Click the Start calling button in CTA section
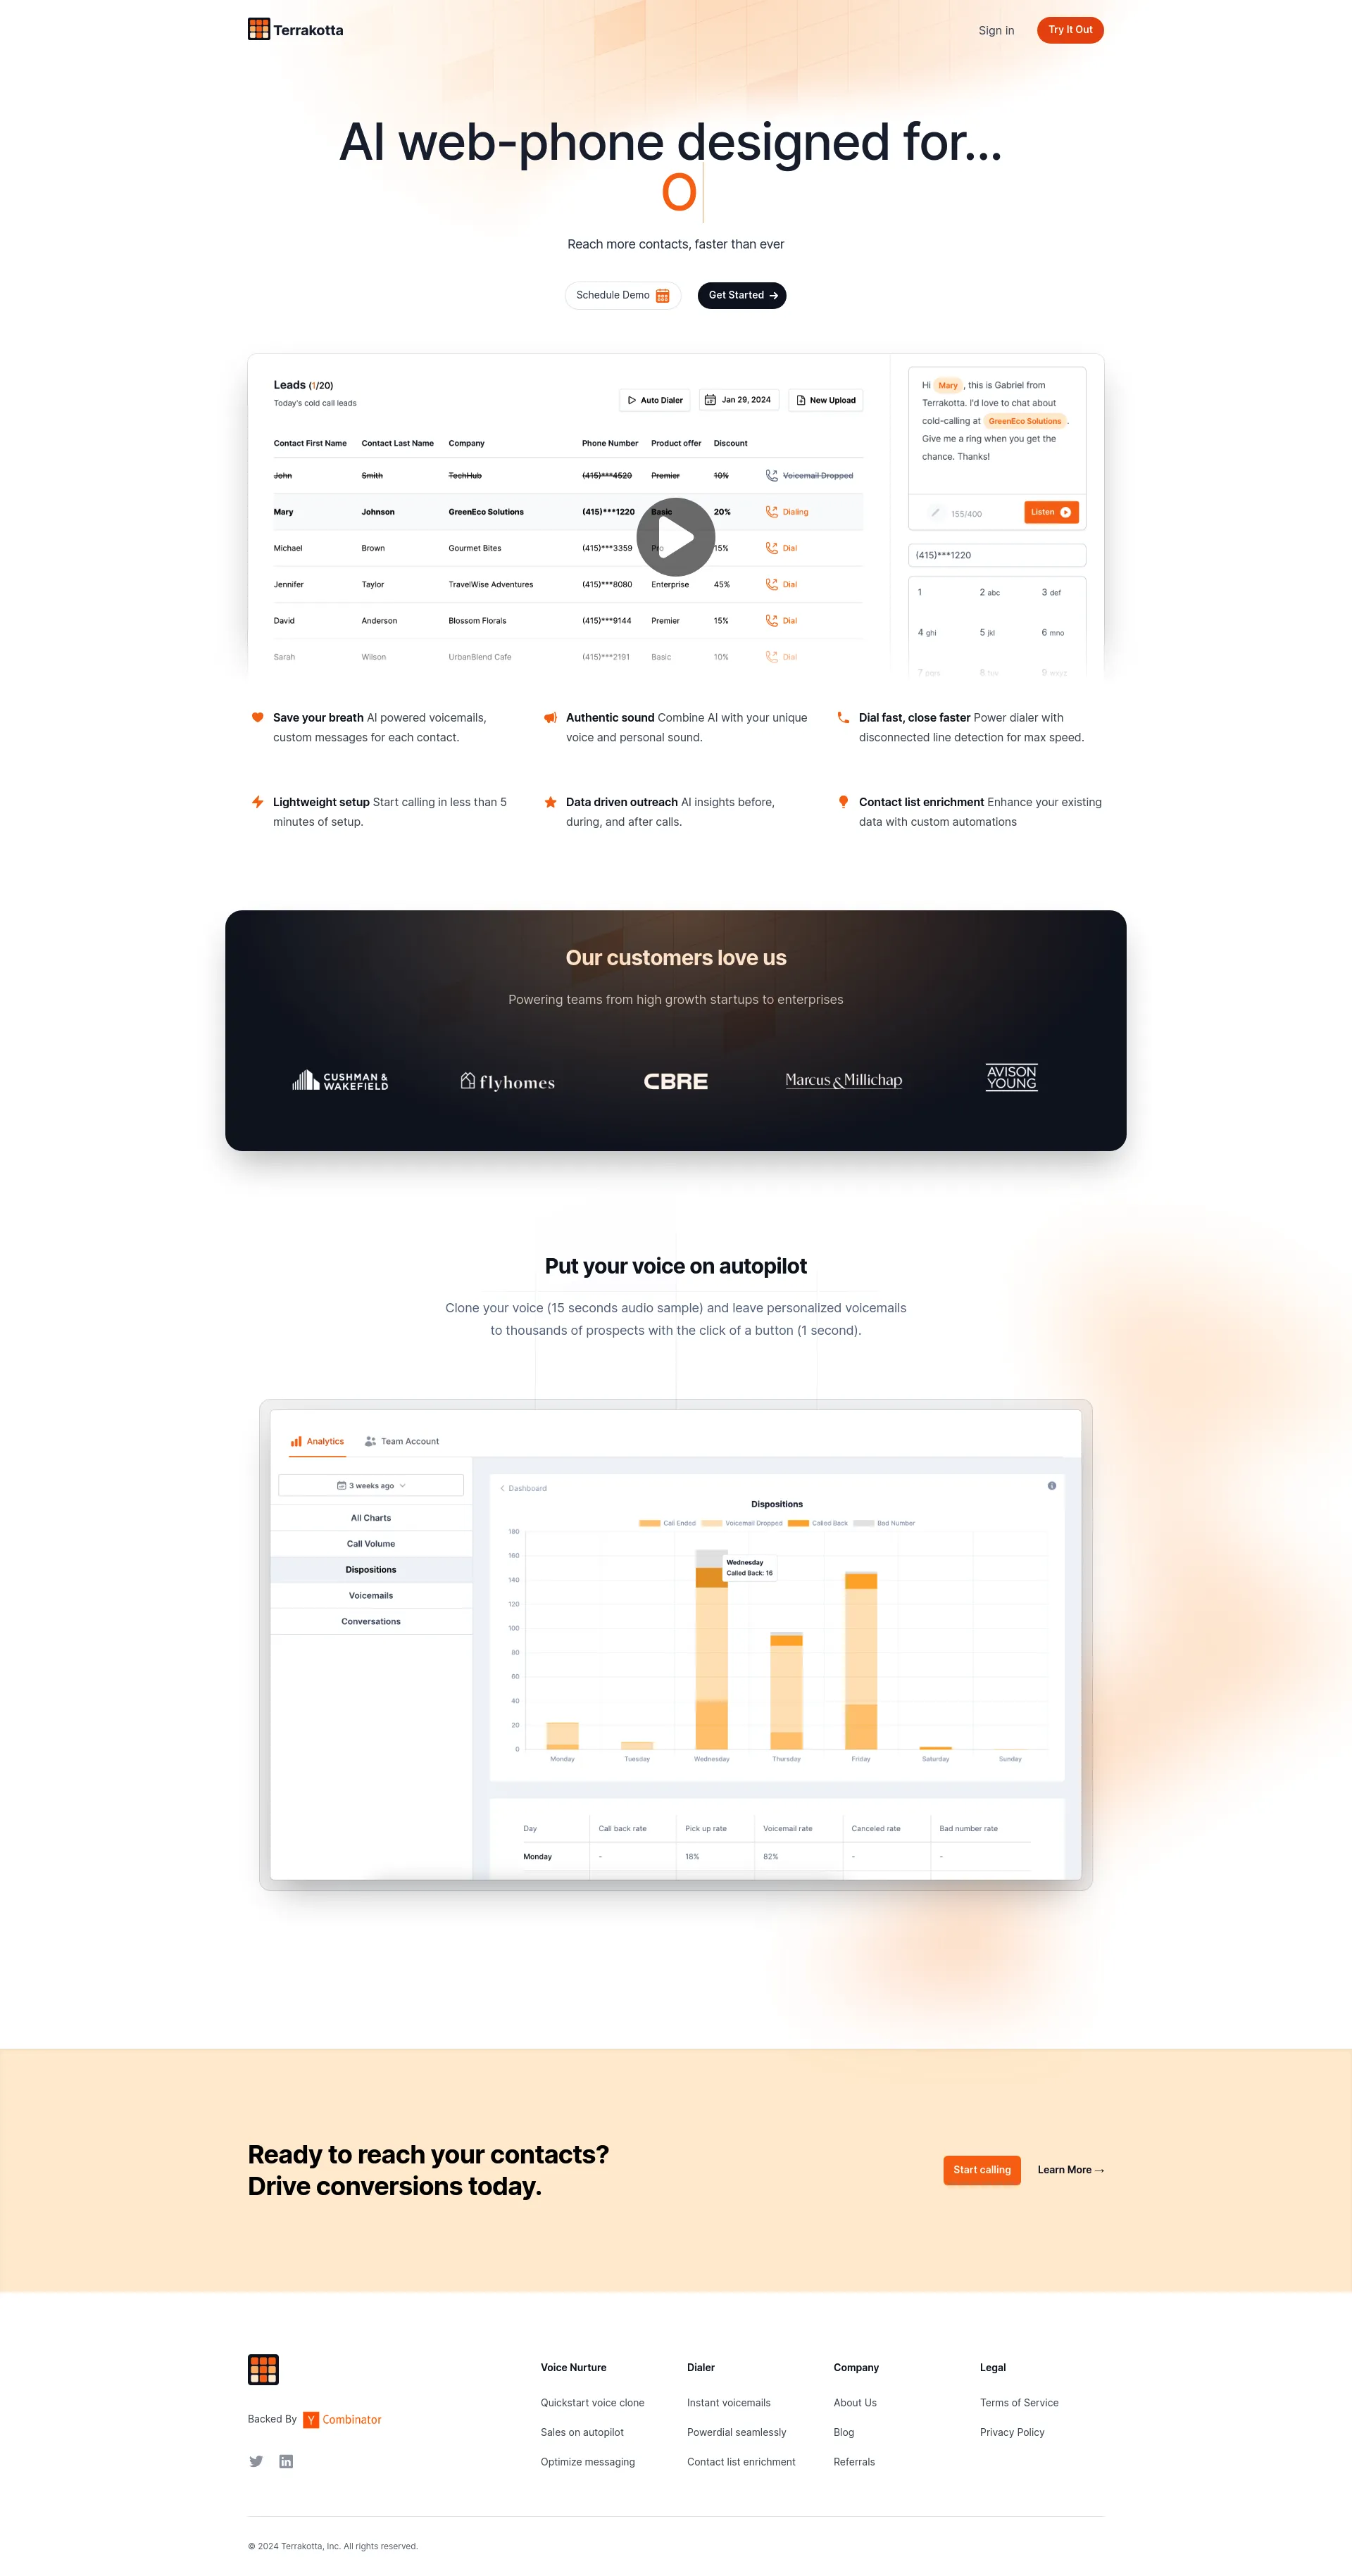Viewport: 1352px width, 2576px height. [982, 2169]
